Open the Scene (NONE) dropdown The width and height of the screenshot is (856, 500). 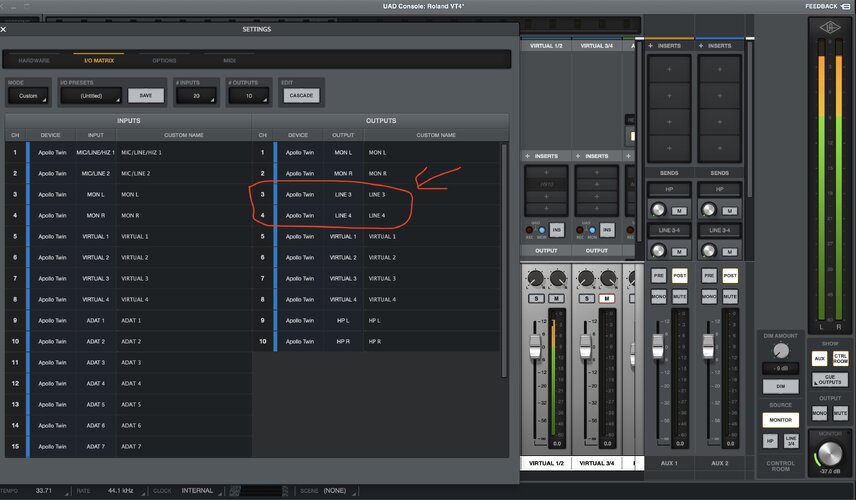pos(338,491)
